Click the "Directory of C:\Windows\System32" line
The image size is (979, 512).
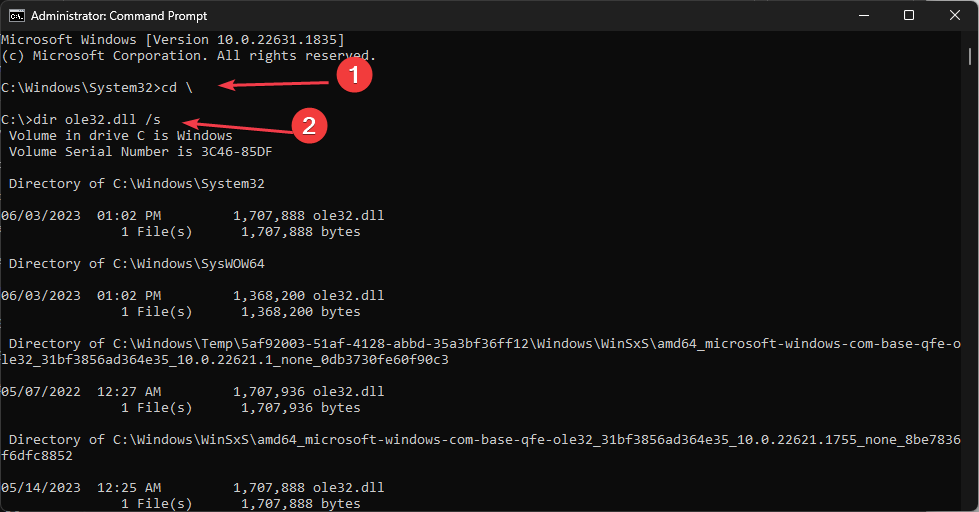136,184
